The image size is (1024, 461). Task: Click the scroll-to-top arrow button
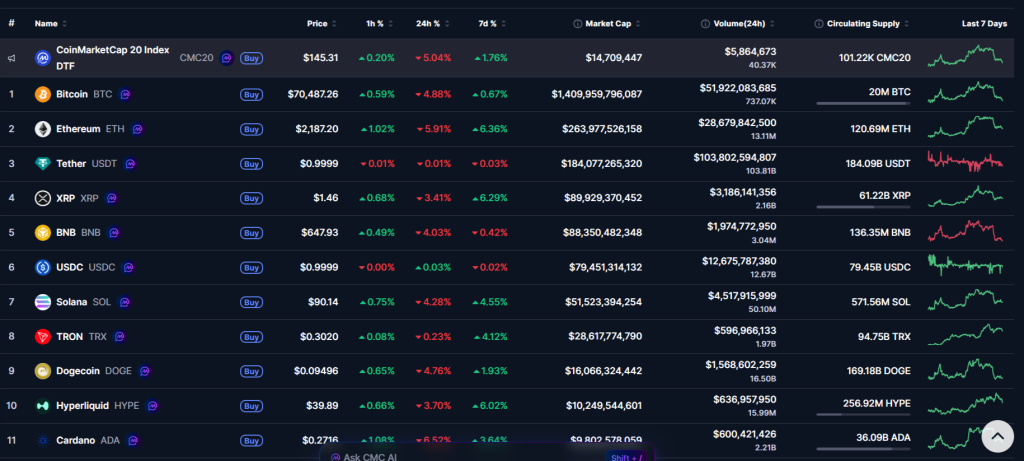pos(997,435)
